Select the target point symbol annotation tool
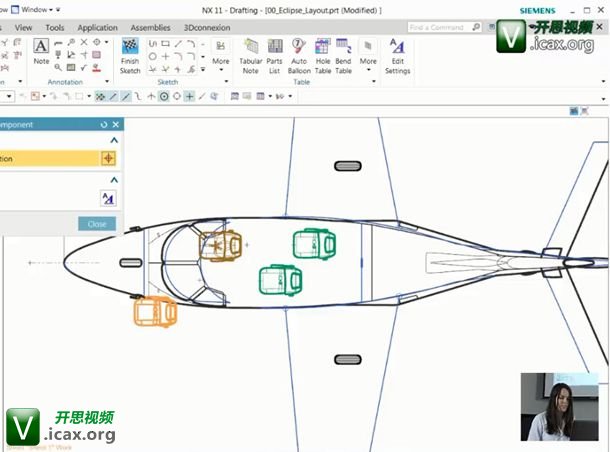 click(96, 42)
